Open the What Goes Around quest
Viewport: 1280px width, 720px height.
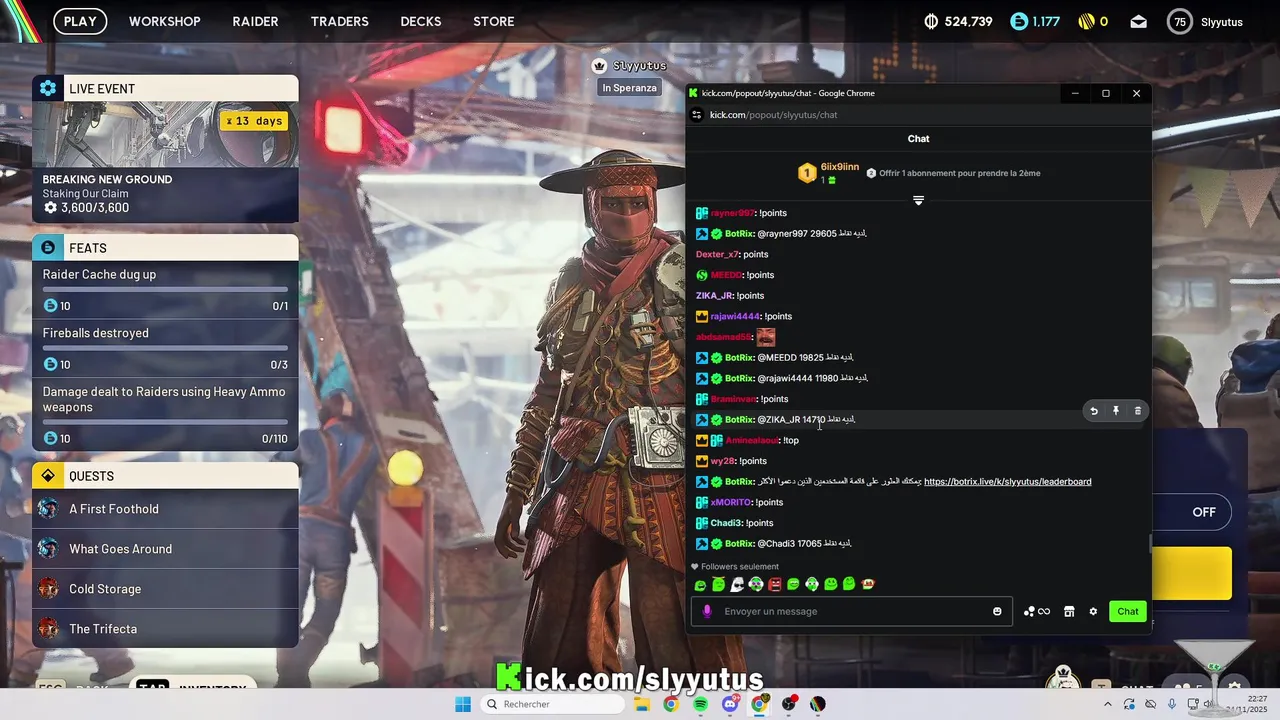coord(165,549)
